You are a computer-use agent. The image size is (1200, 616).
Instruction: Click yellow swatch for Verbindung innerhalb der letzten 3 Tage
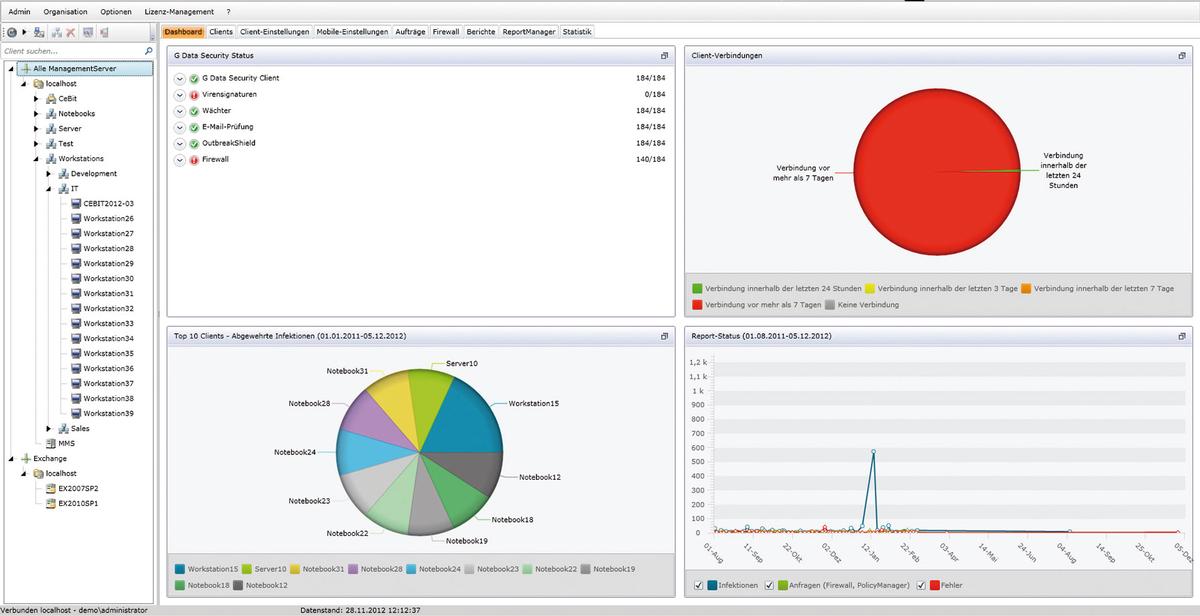(x=870, y=288)
